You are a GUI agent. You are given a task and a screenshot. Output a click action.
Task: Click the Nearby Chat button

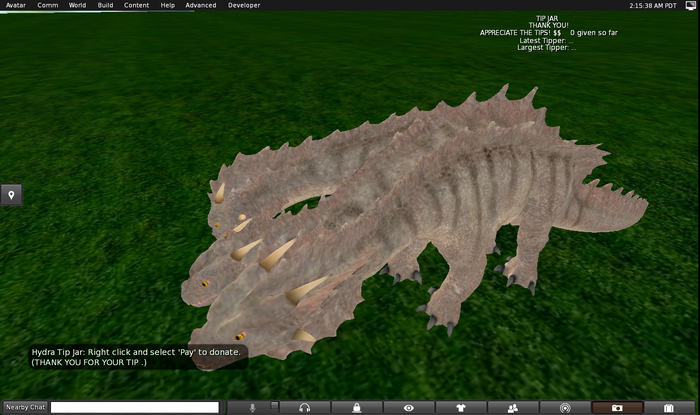point(25,407)
